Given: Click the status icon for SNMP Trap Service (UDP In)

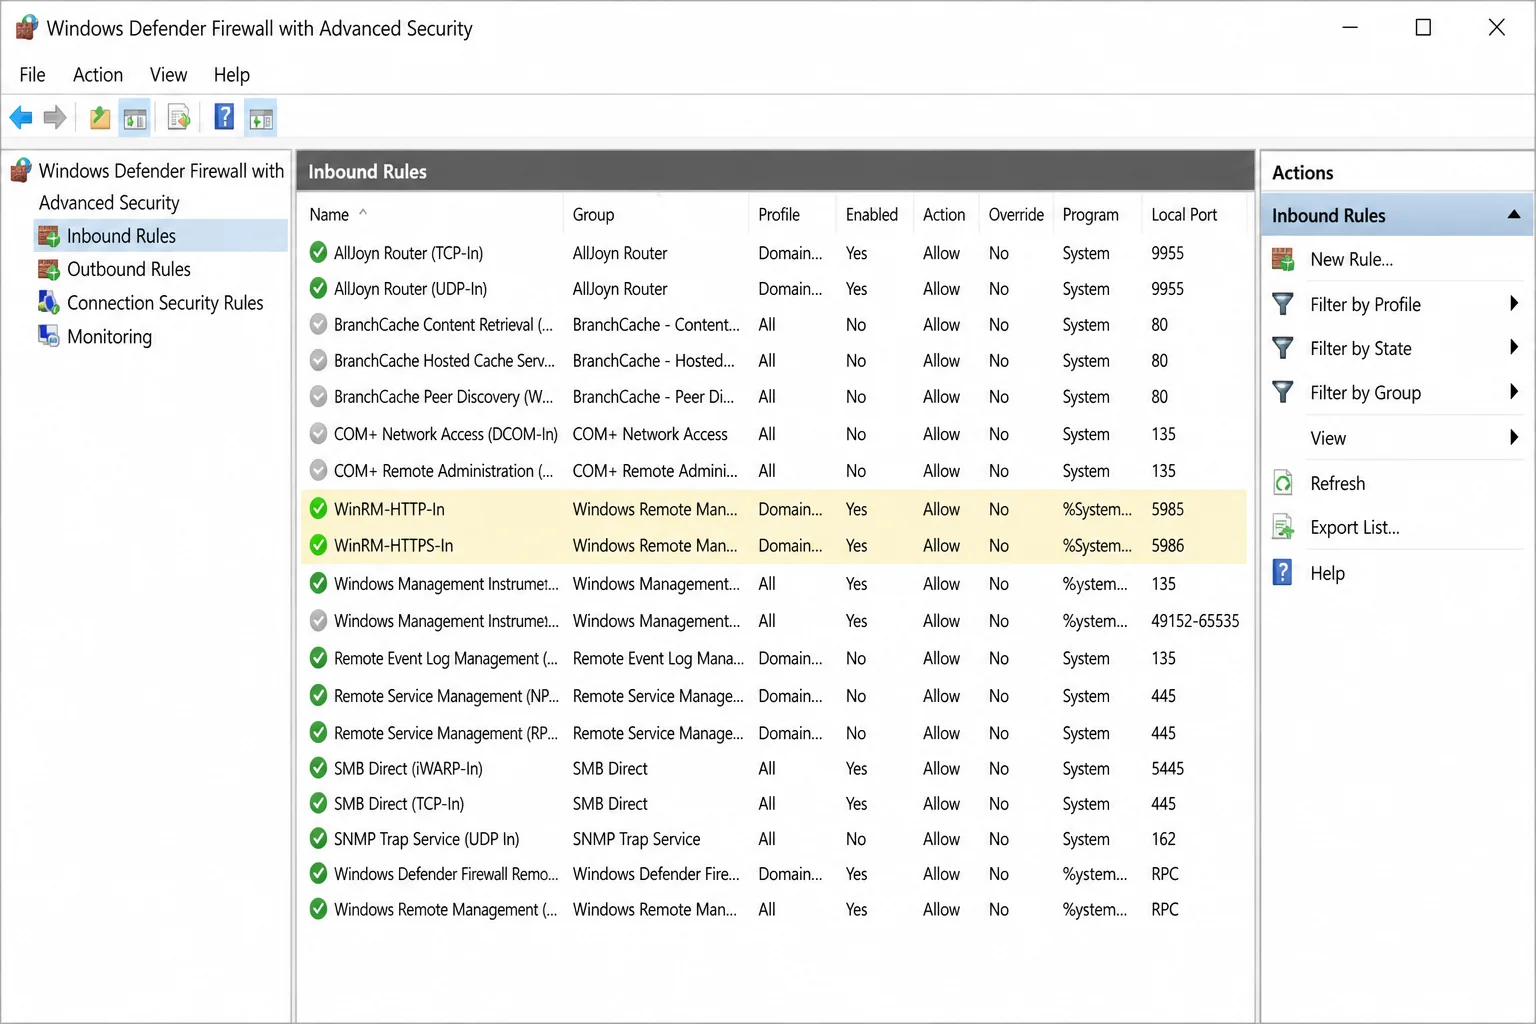Looking at the screenshot, I should pos(318,838).
